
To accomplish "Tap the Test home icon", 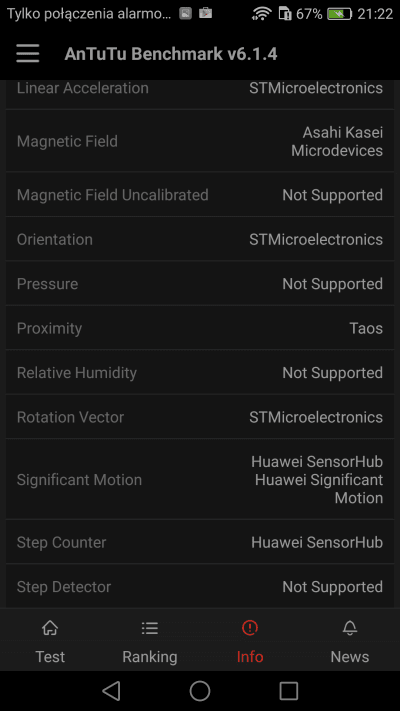I will coord(50,628).
